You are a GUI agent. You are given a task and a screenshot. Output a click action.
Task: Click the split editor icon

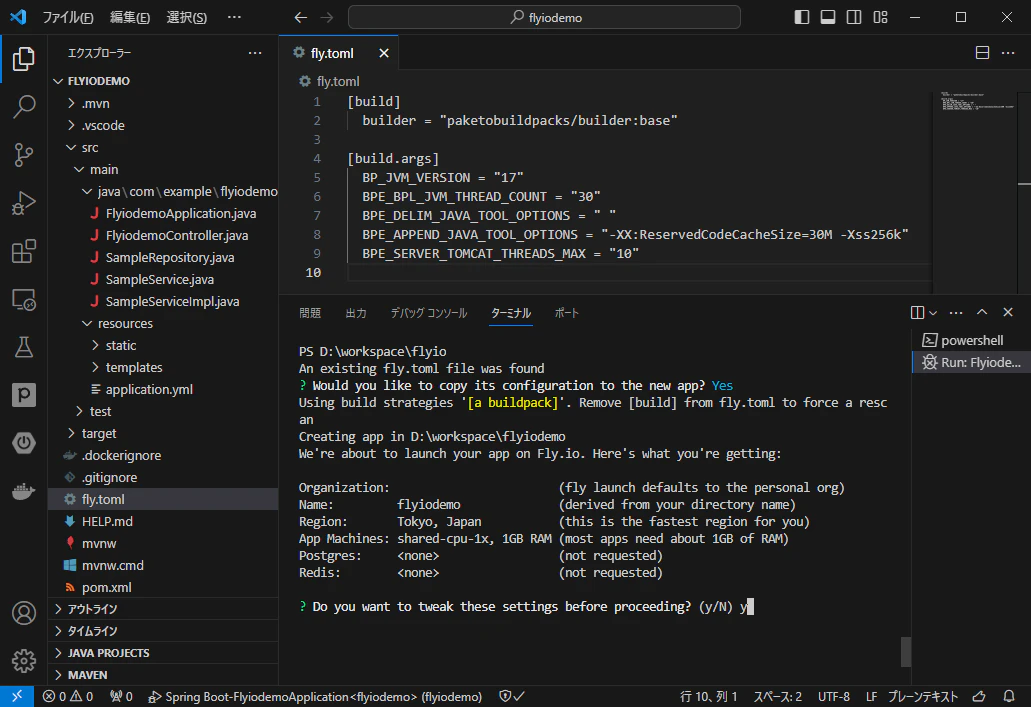[x=982, y=53]
